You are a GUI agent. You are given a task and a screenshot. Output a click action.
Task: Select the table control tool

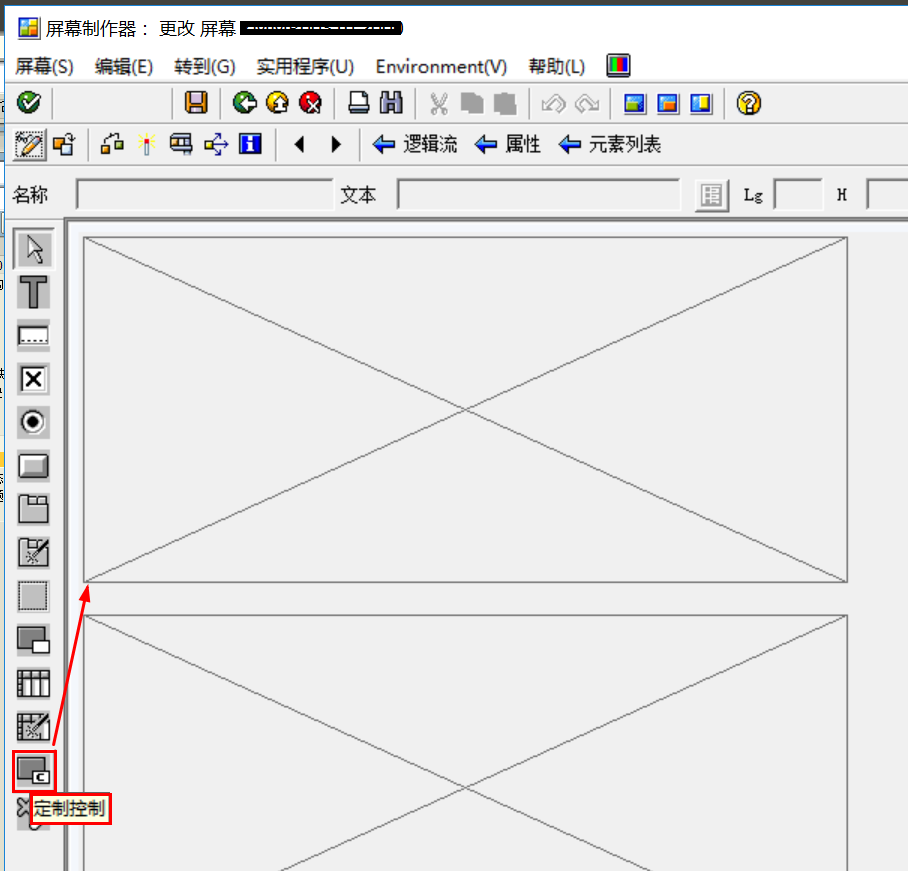point(34,683)
